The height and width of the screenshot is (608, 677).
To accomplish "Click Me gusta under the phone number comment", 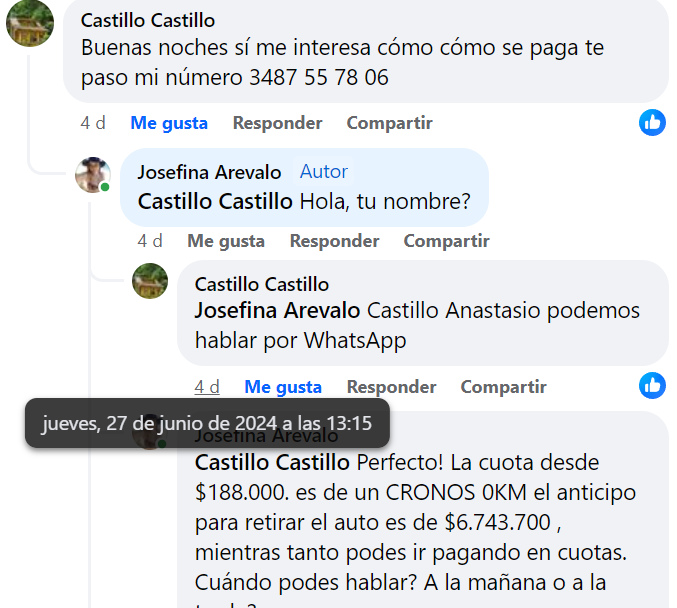I will tap(169, 123).
